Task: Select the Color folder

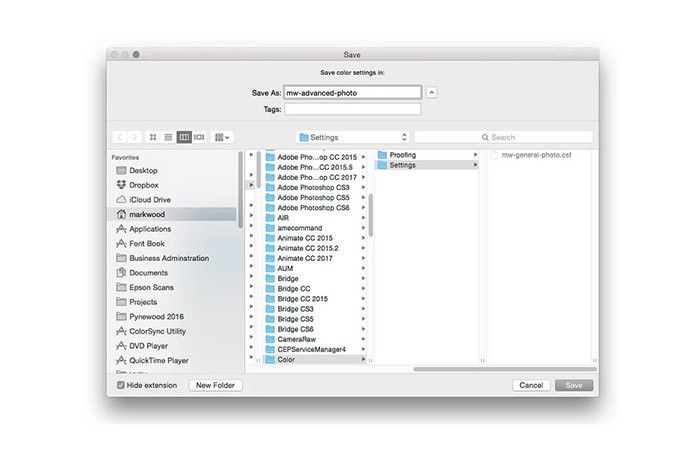Action: (x=315, y=359)
